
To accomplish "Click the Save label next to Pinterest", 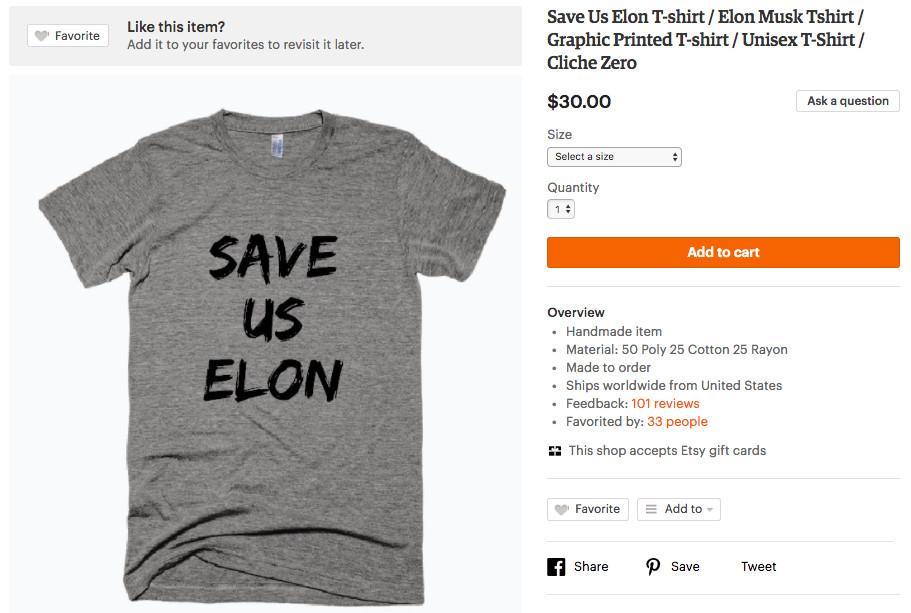I will [685, 567].
